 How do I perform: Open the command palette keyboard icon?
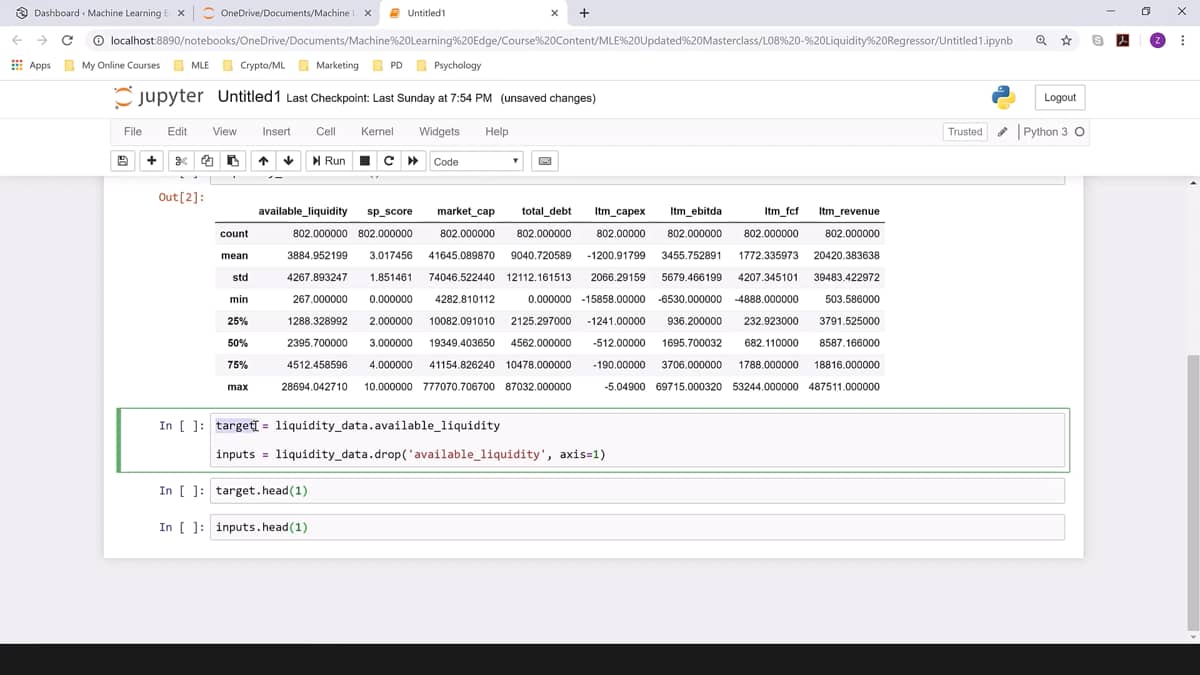(x=545, y=161)
